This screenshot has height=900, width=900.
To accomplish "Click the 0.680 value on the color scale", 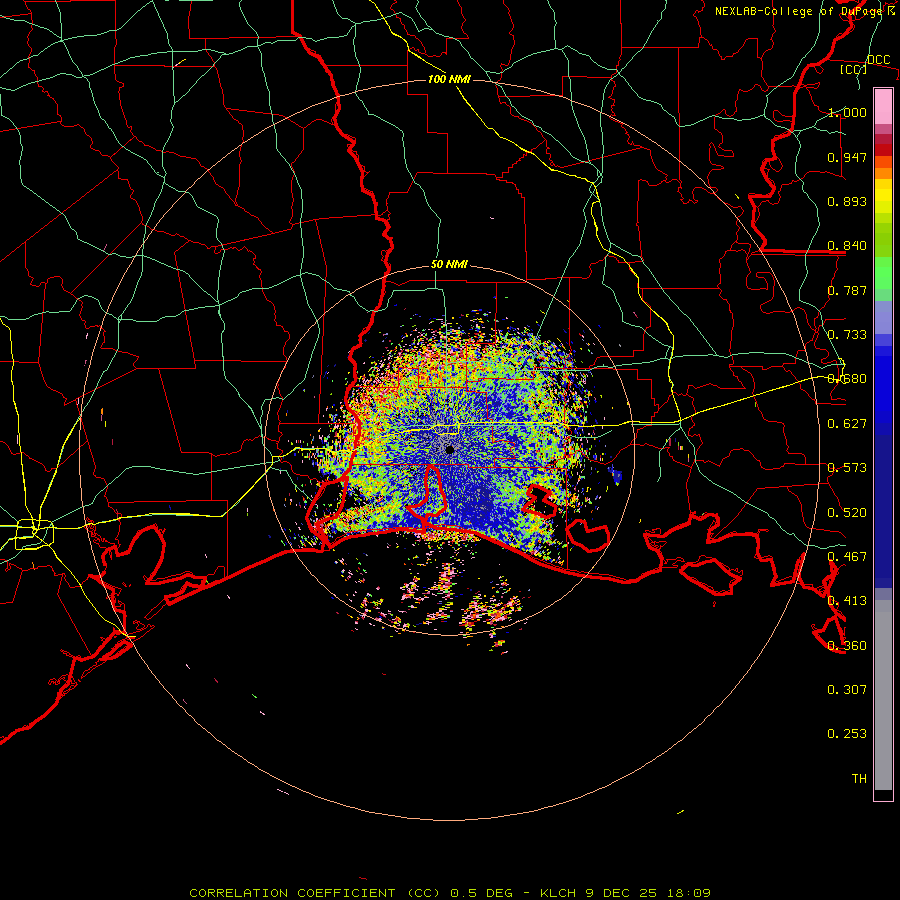I will pos(847,379).
